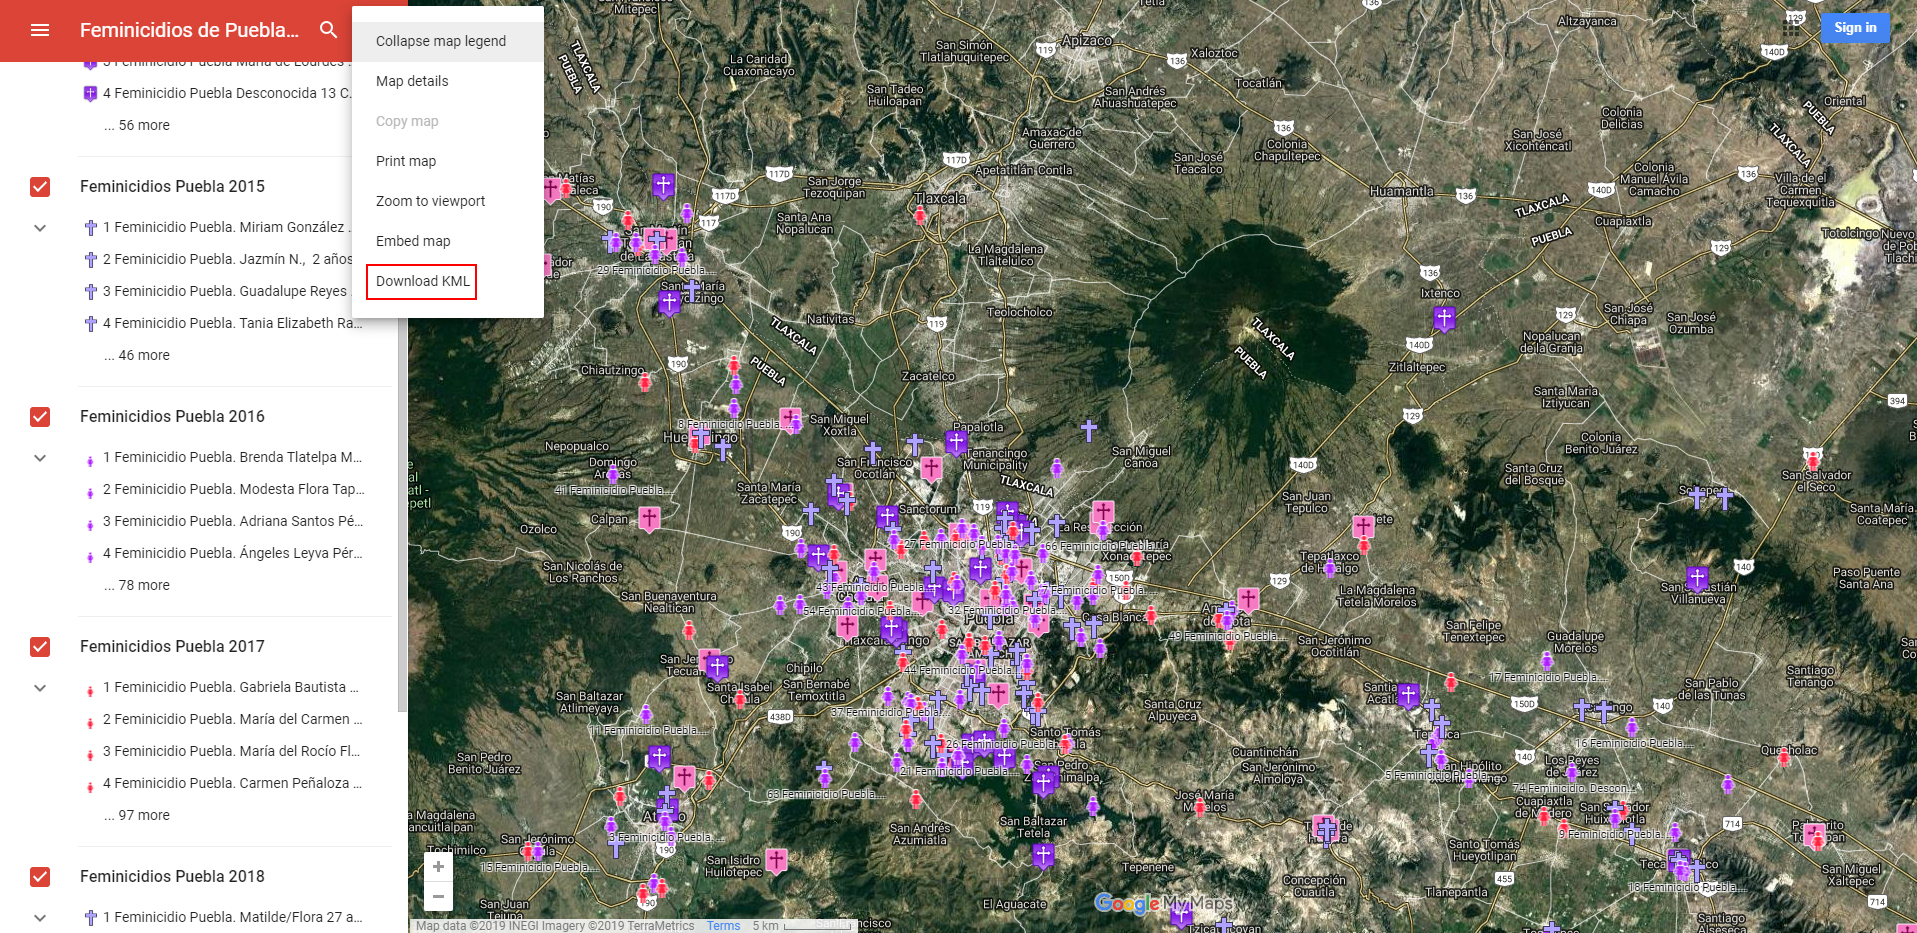Toggle Feminicidios Puebla 2015 layer visibility
Image resolution: width=1917 pixels, height=933 pixels.
(x=40, y=187)
